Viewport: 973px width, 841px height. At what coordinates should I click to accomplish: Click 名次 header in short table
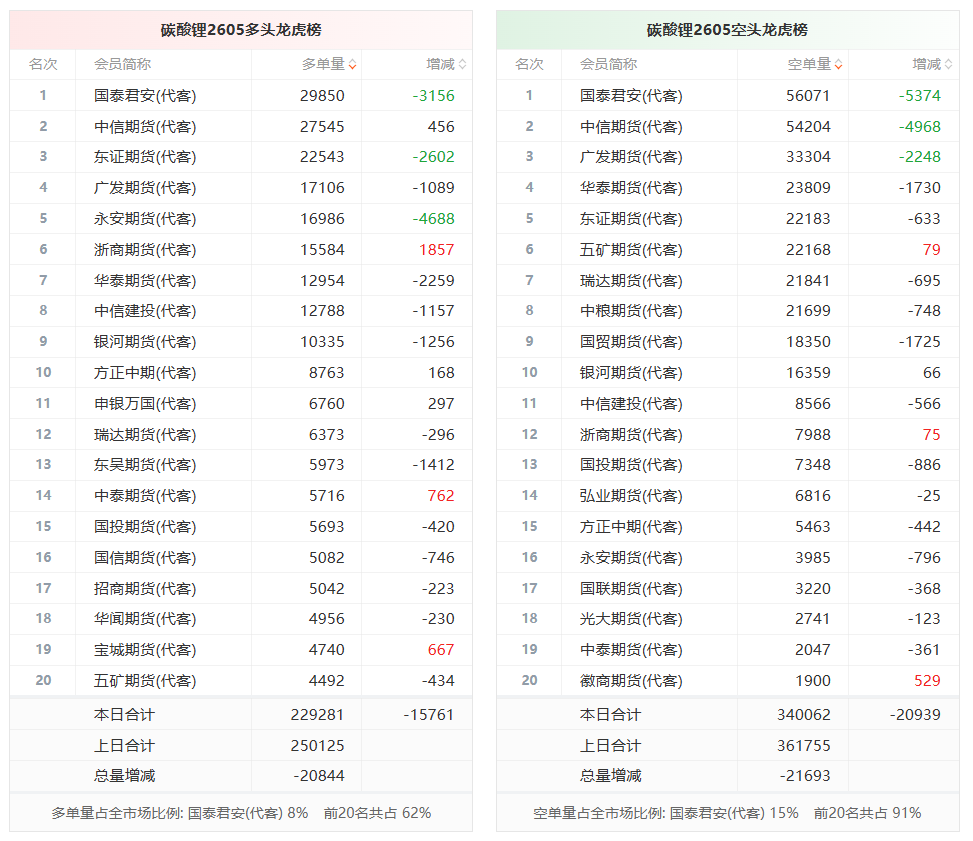click(x=529, y=64)
